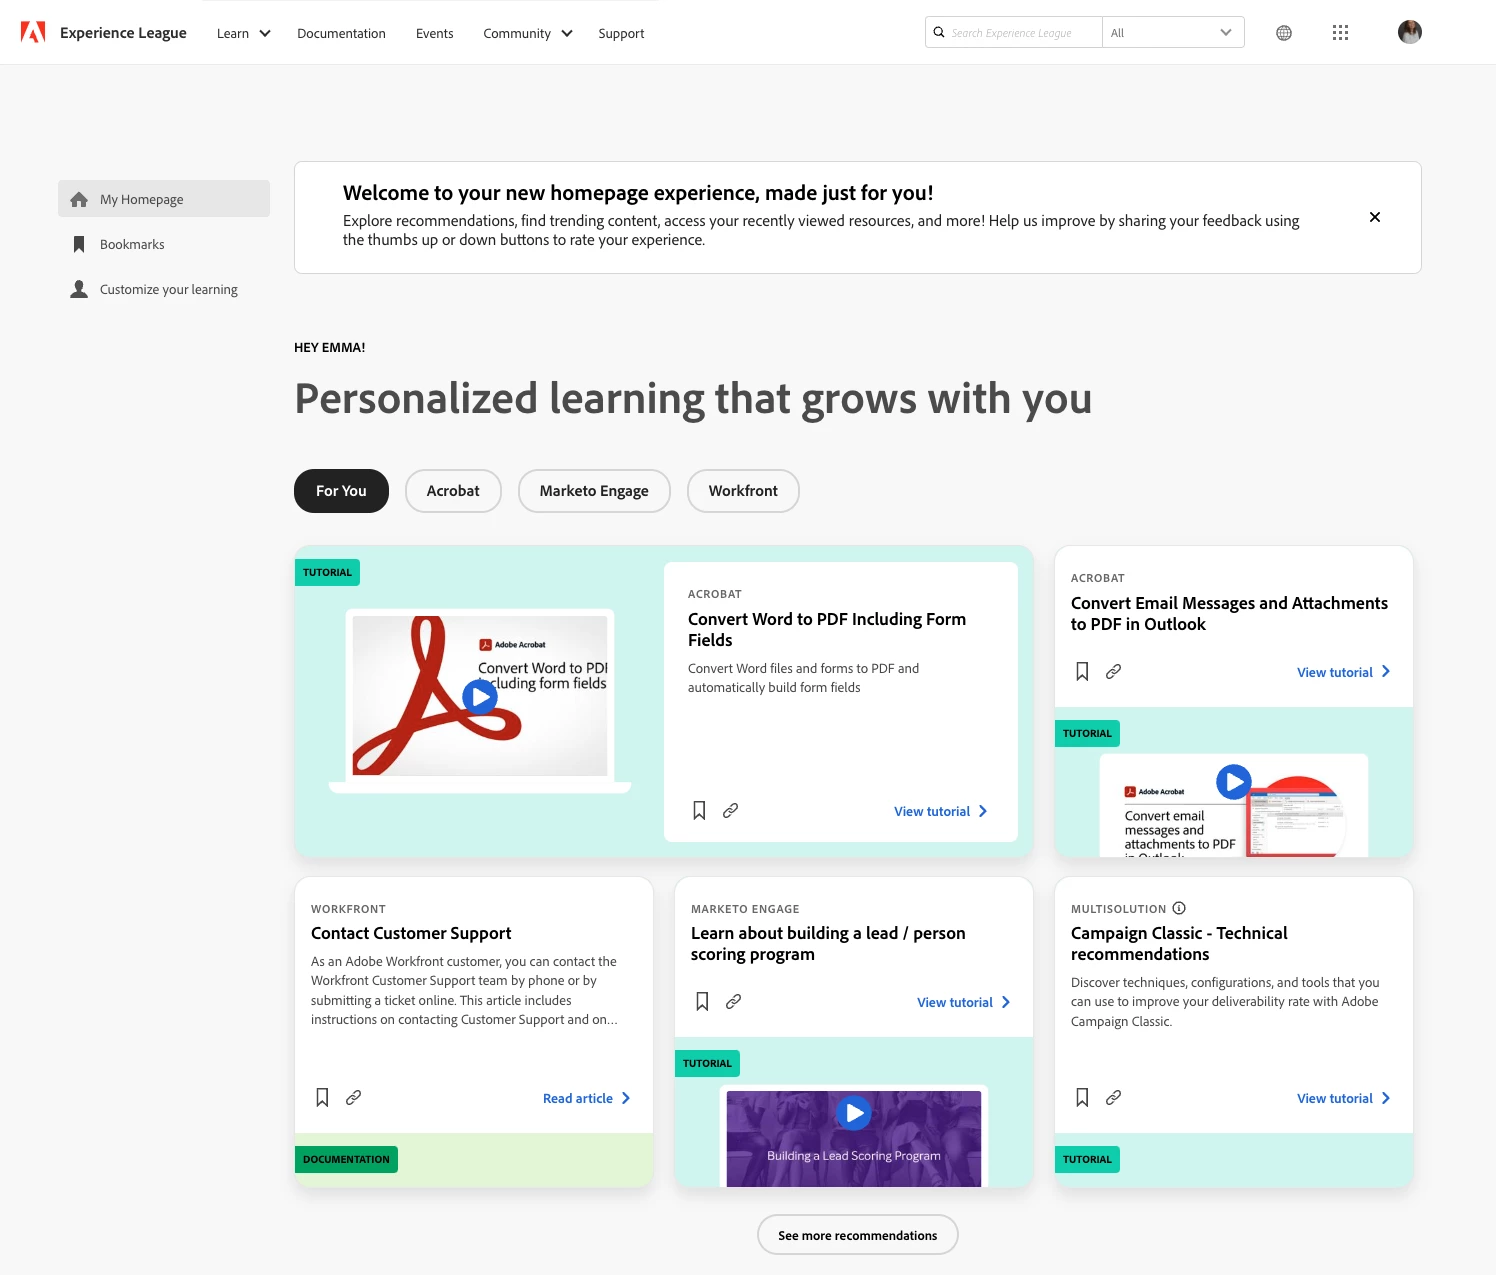Select the Acrobat filter pill
The width and height of the screenshot is (1496, 1275).
[x=453, y=491]
